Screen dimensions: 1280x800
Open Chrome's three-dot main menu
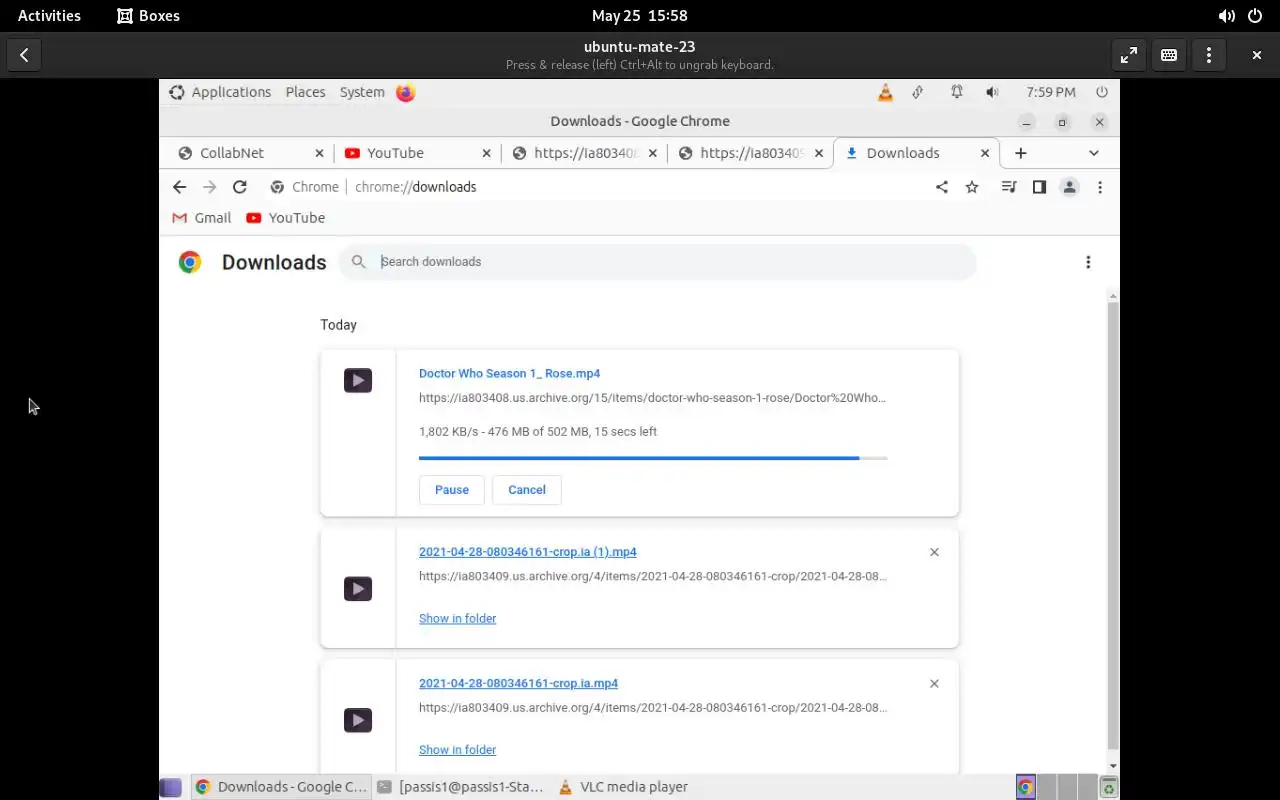pos(1100,187)
